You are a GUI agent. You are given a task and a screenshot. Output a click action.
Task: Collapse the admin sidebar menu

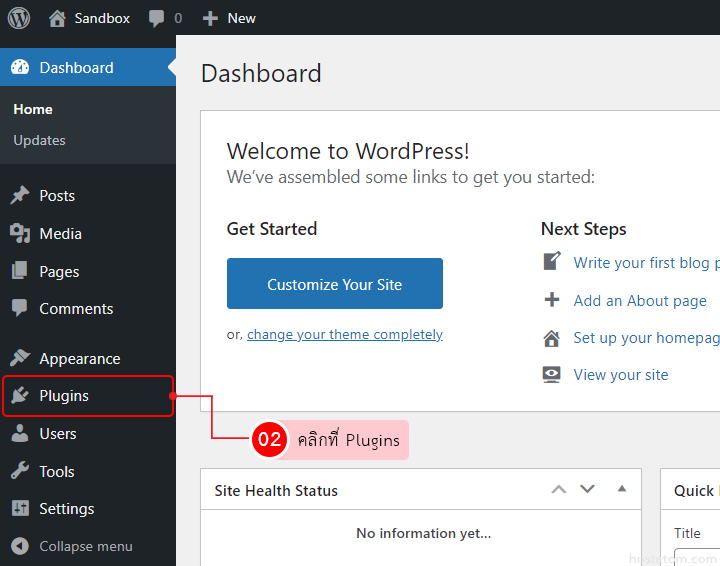pos(72,546)
